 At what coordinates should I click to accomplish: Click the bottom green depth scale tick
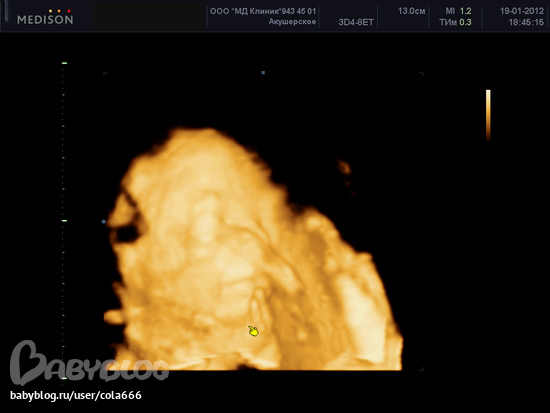(64, 378)
